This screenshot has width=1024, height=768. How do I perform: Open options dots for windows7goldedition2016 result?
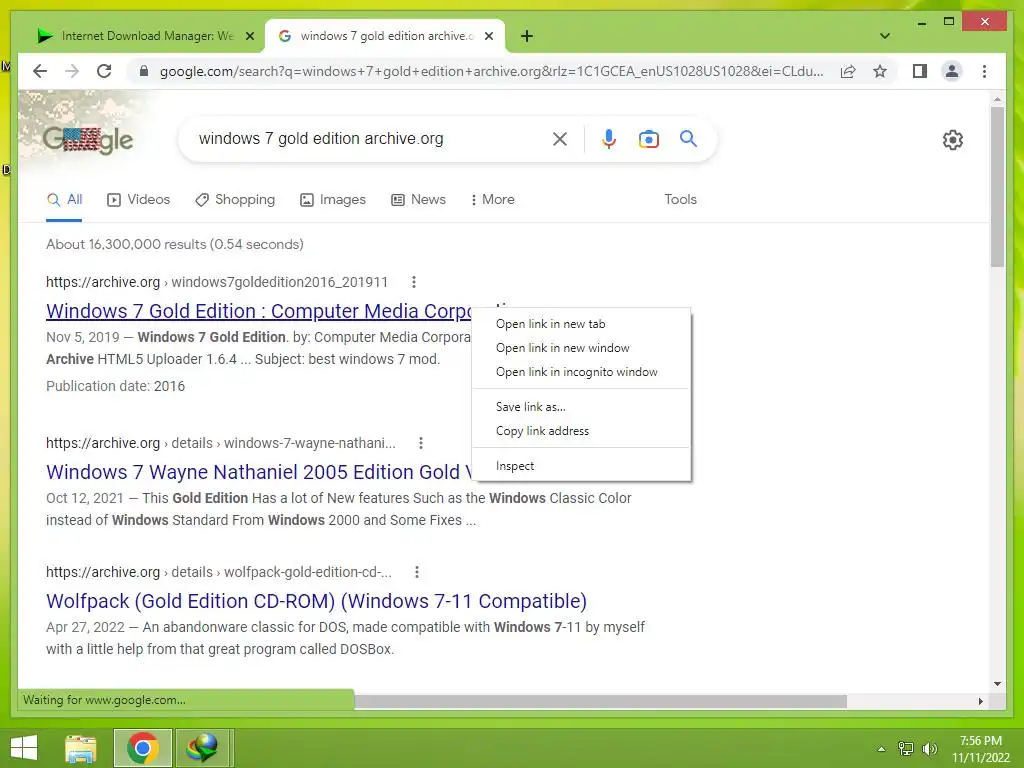(413, 282)
